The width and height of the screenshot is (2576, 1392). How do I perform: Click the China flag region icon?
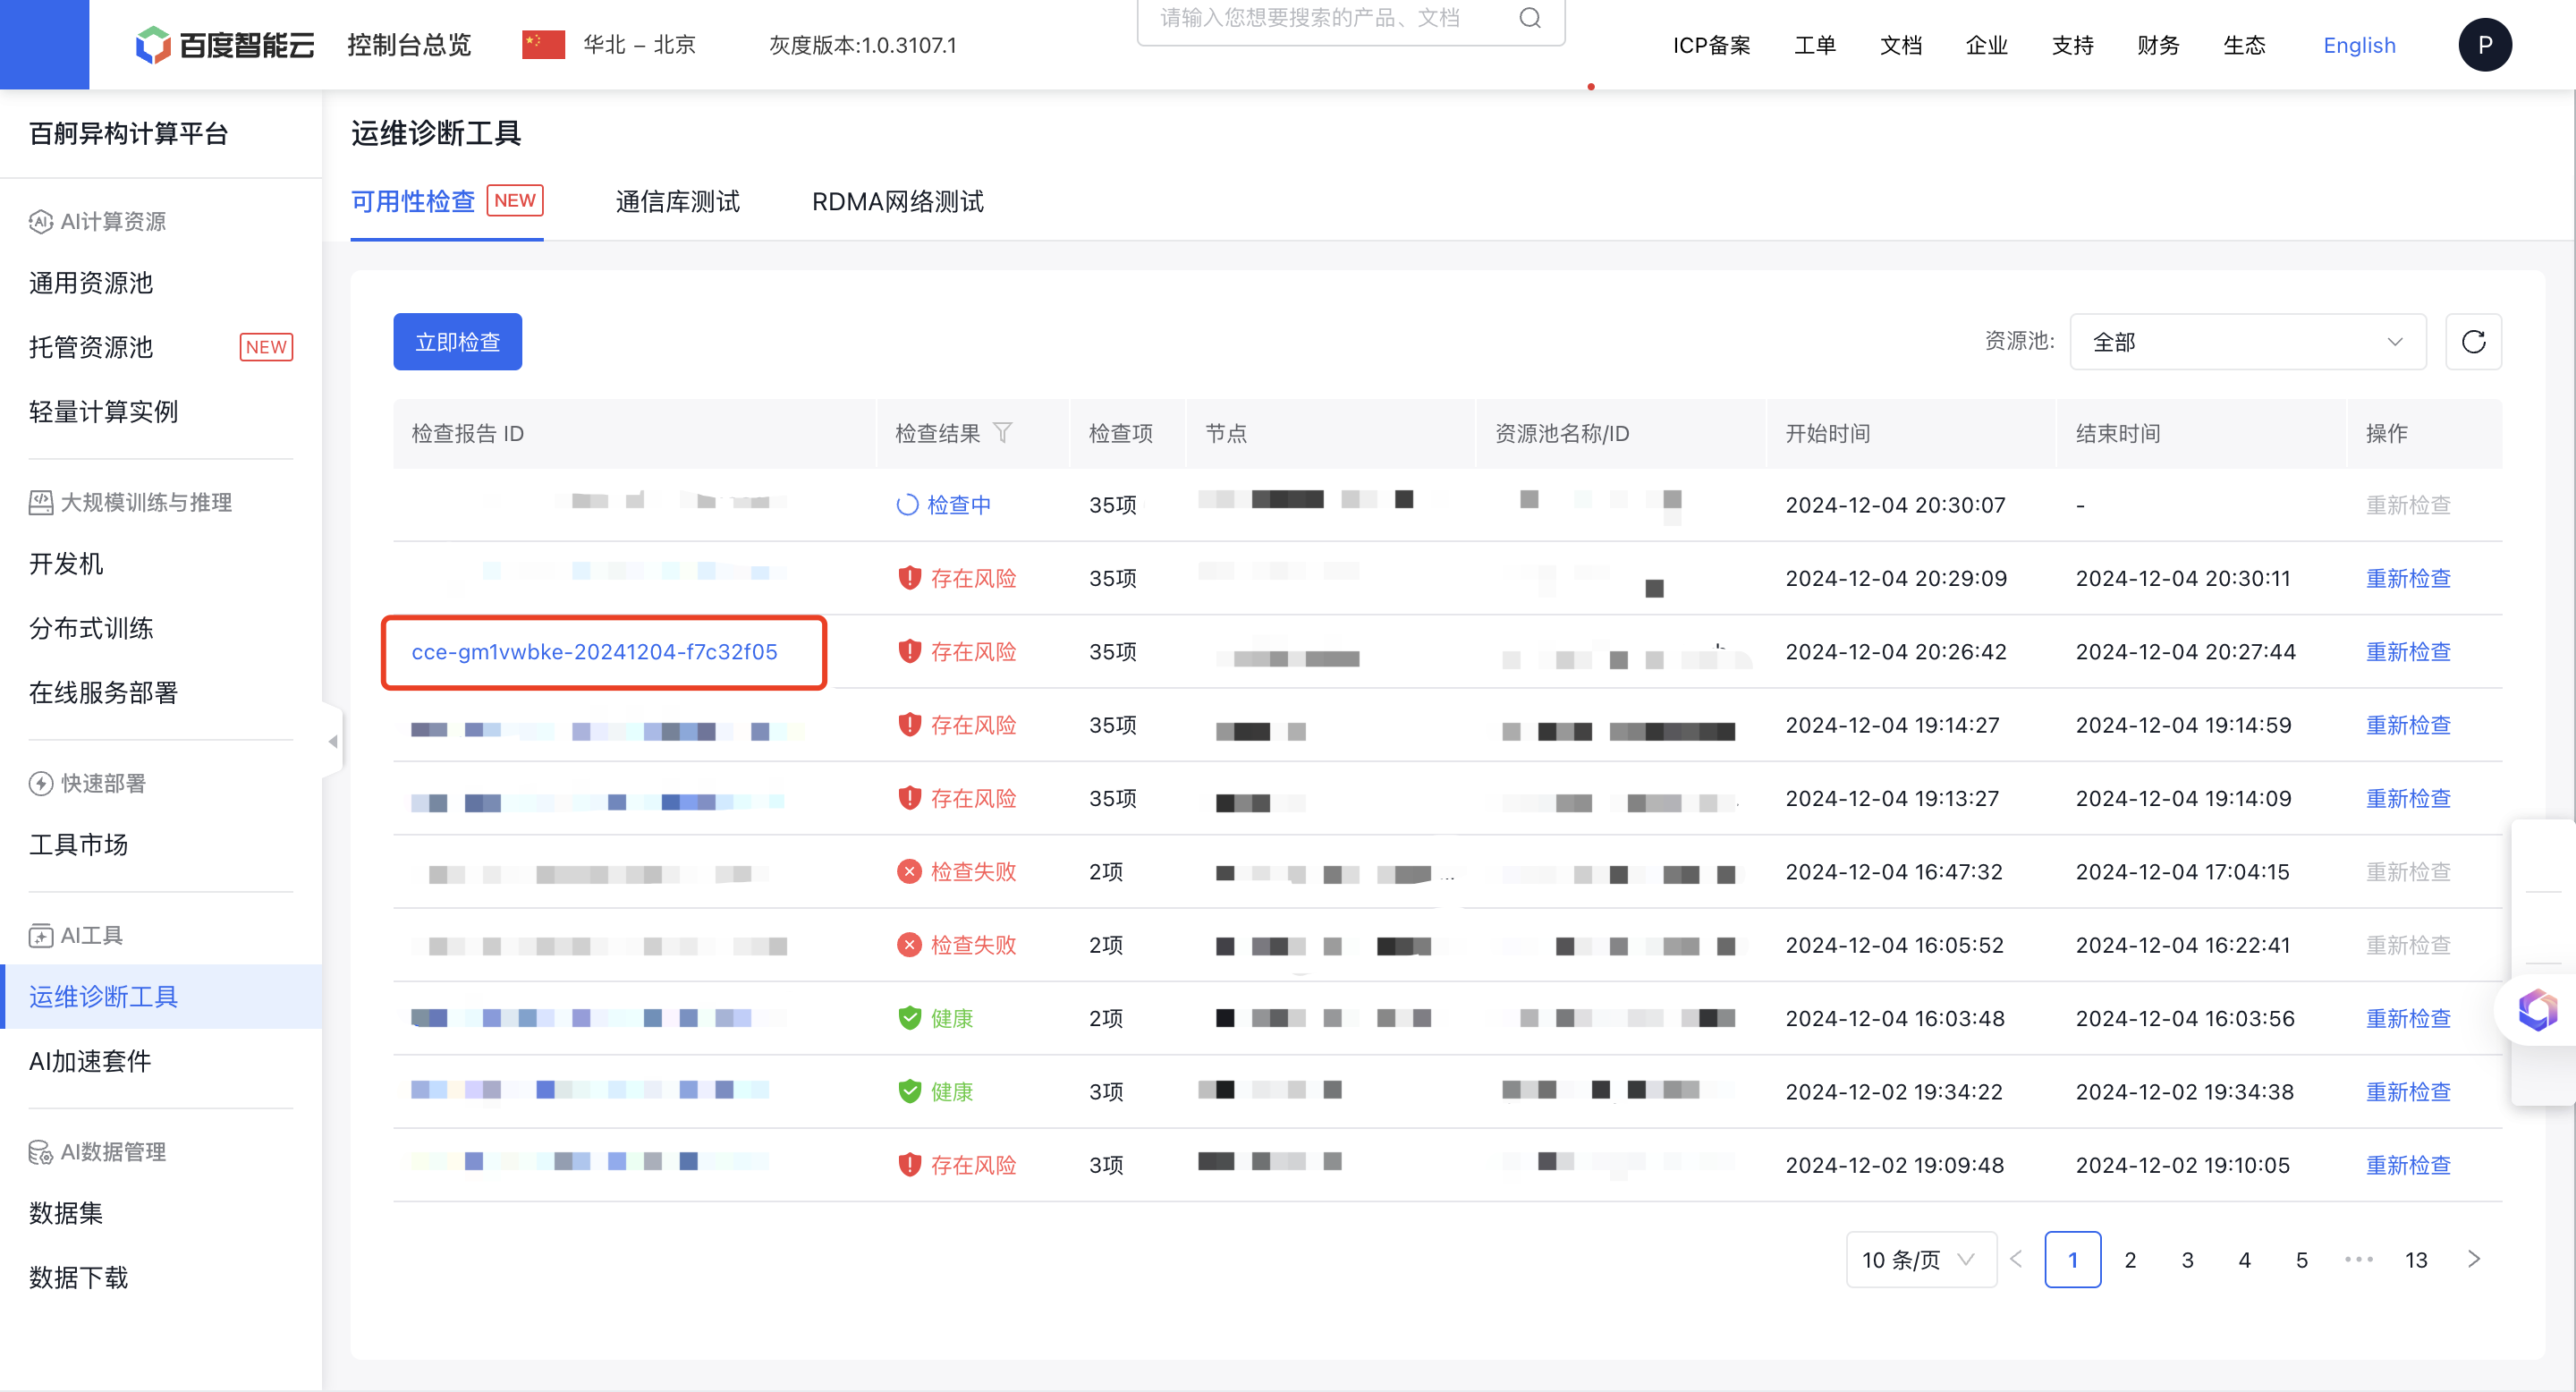pos(543,45)
